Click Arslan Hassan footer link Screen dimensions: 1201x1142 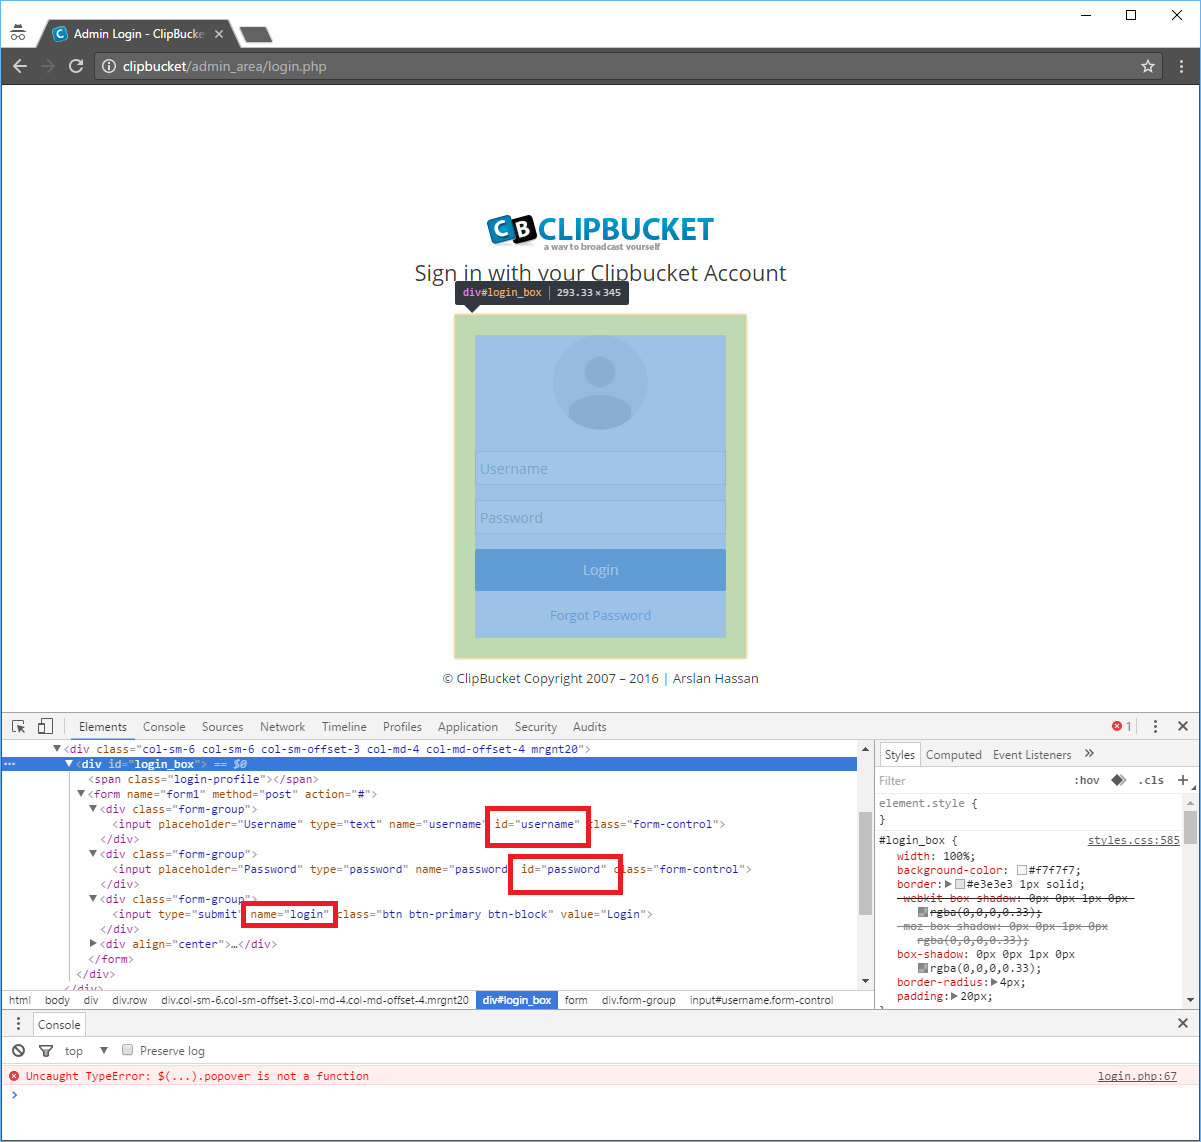tap(716, 678)
